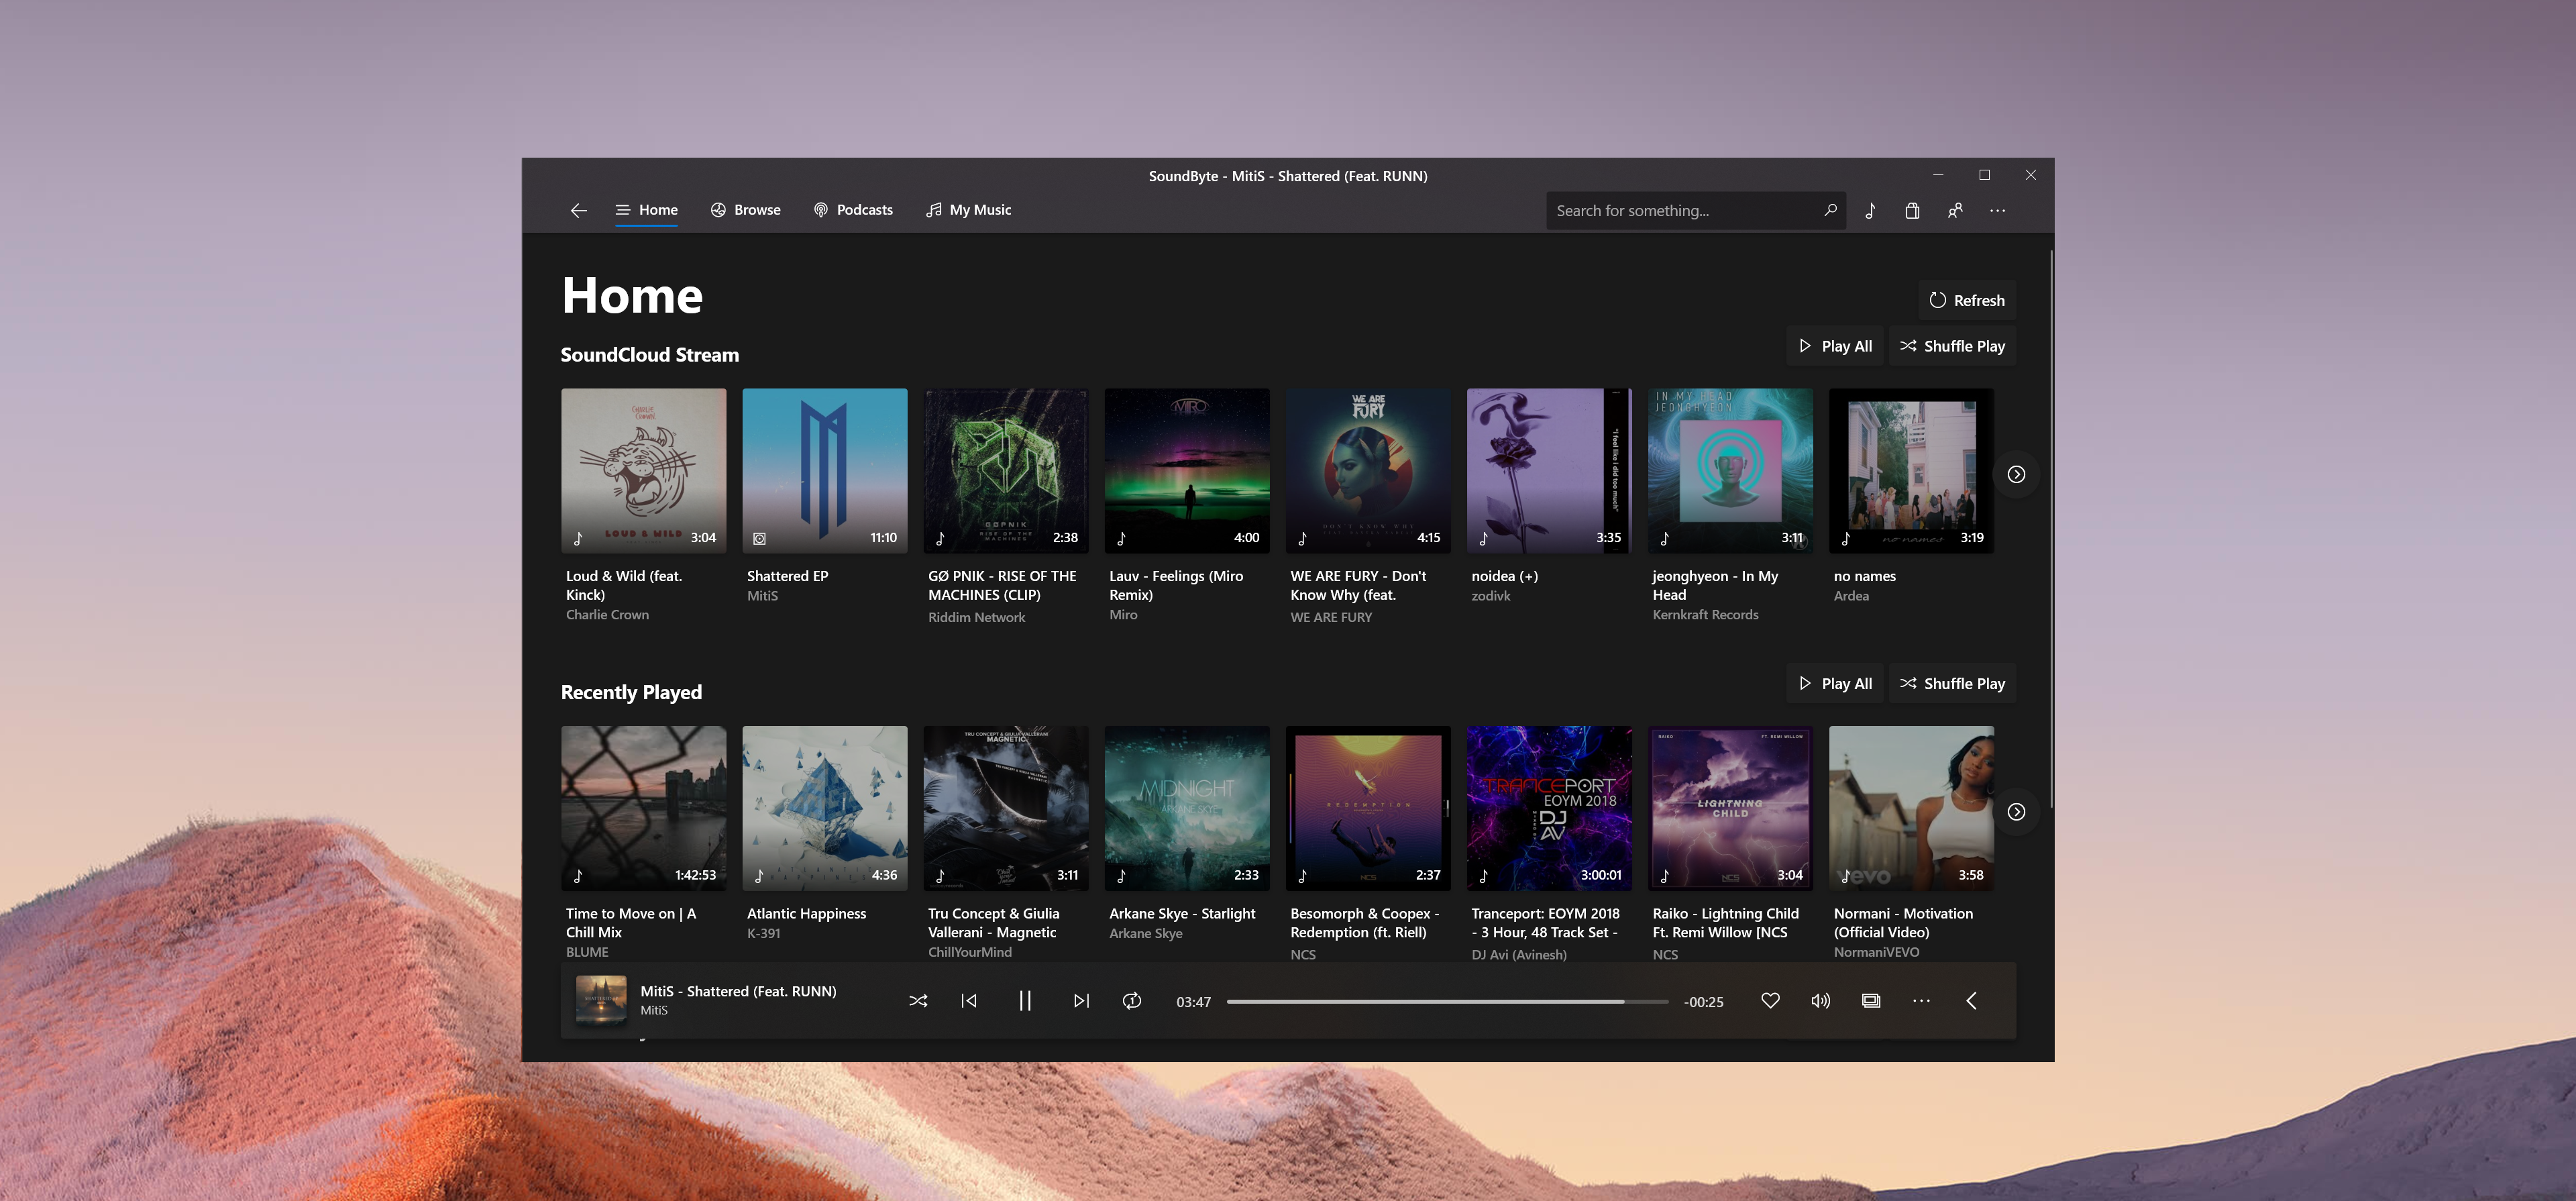Refresh the Home page
The height and width of the screenshot is (1201, 2576).
[1966, 300]
